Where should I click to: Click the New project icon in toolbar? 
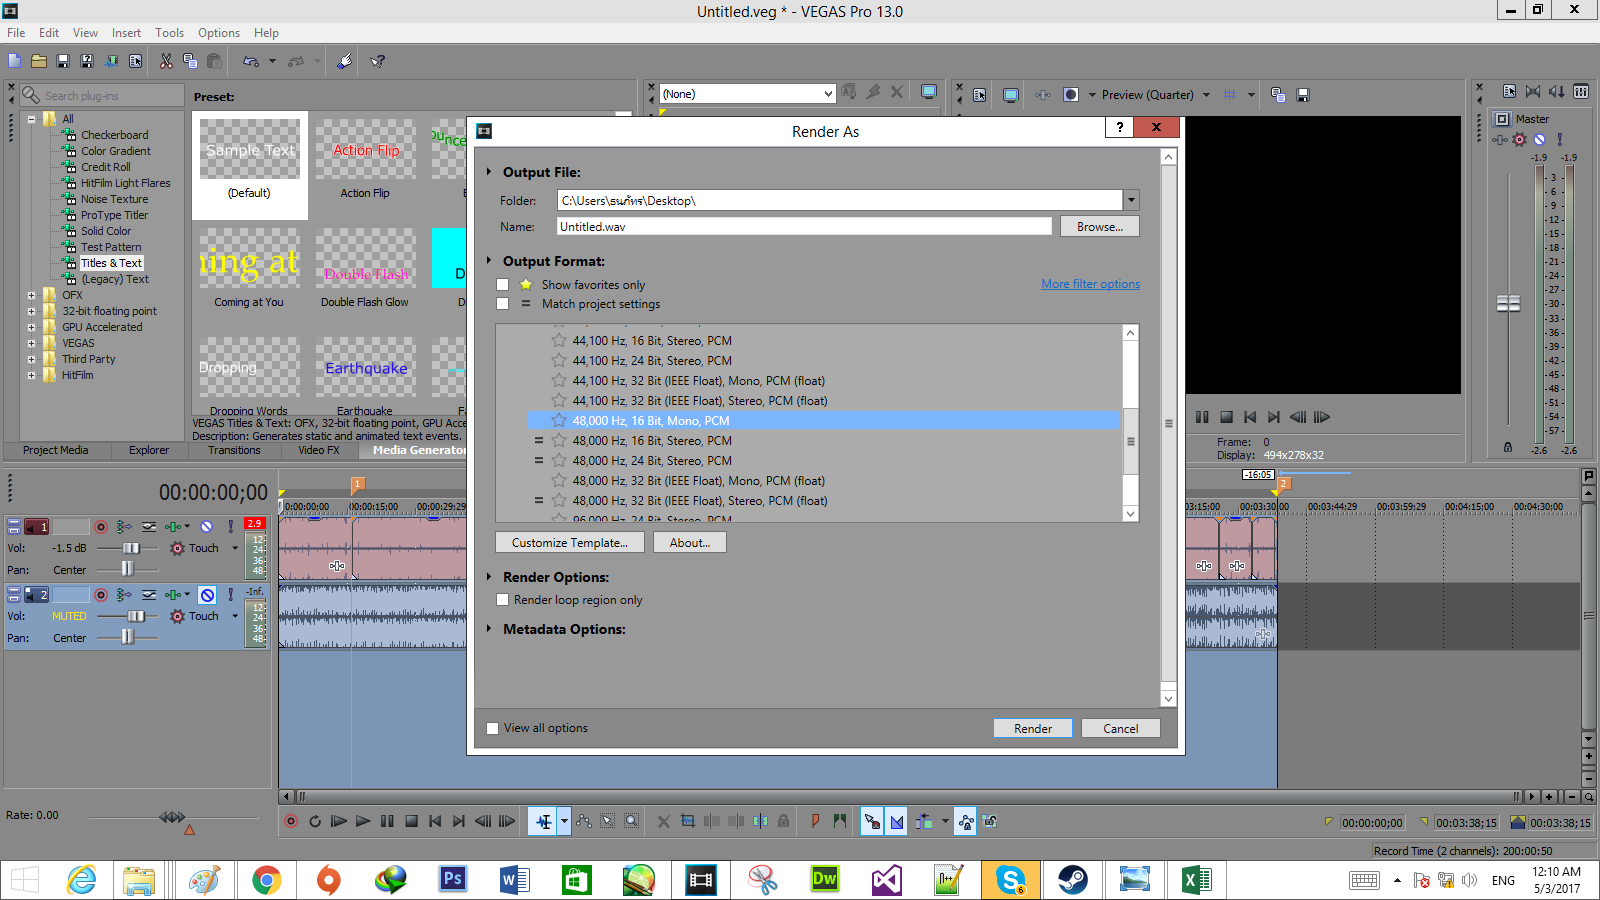coord(15,61)
